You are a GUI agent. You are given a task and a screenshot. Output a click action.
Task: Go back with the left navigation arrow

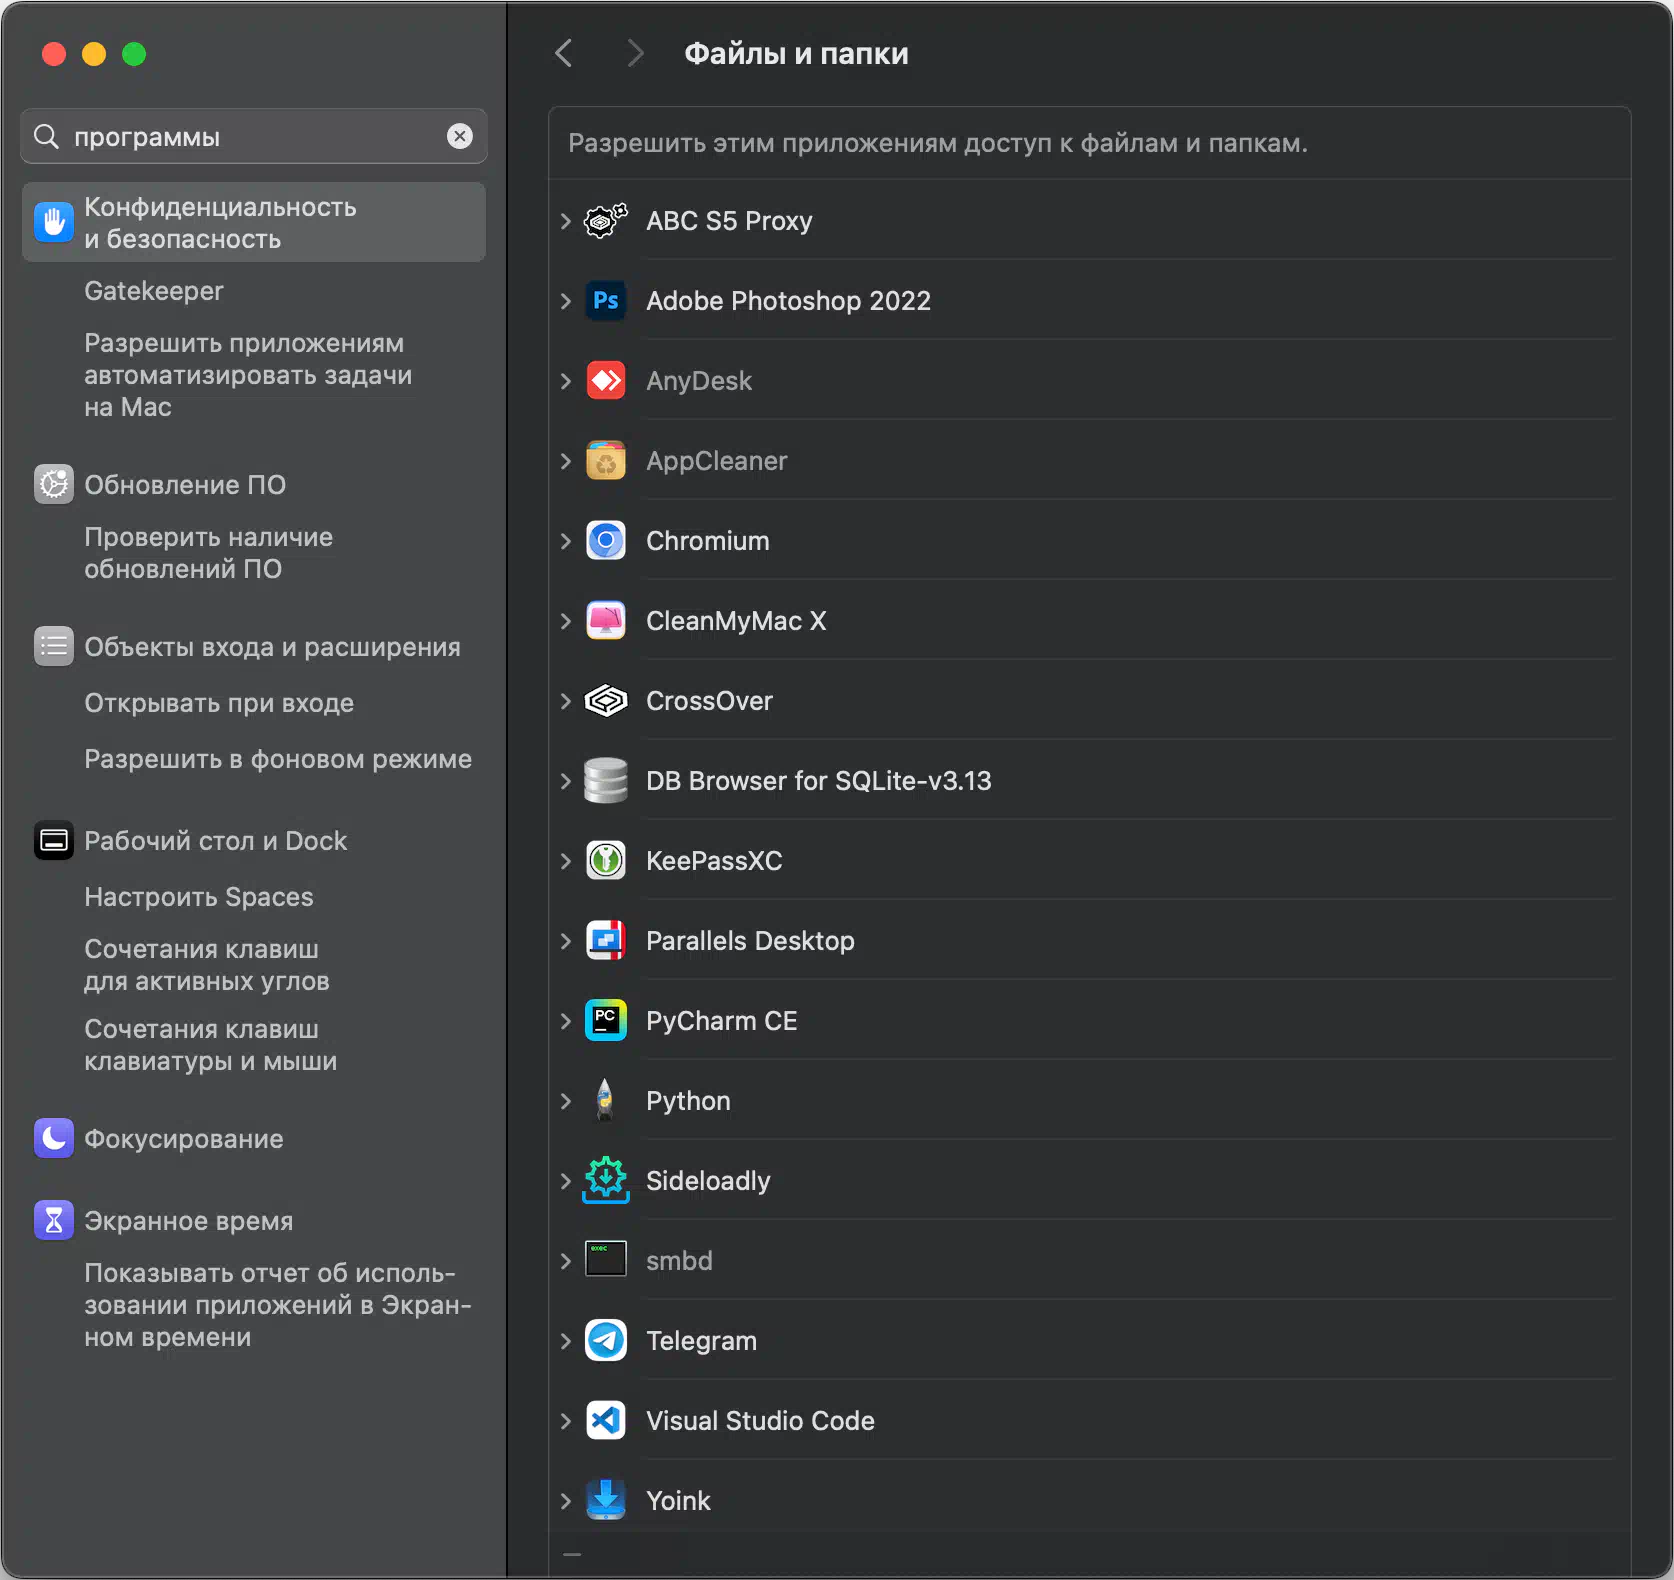pos(564,53)
